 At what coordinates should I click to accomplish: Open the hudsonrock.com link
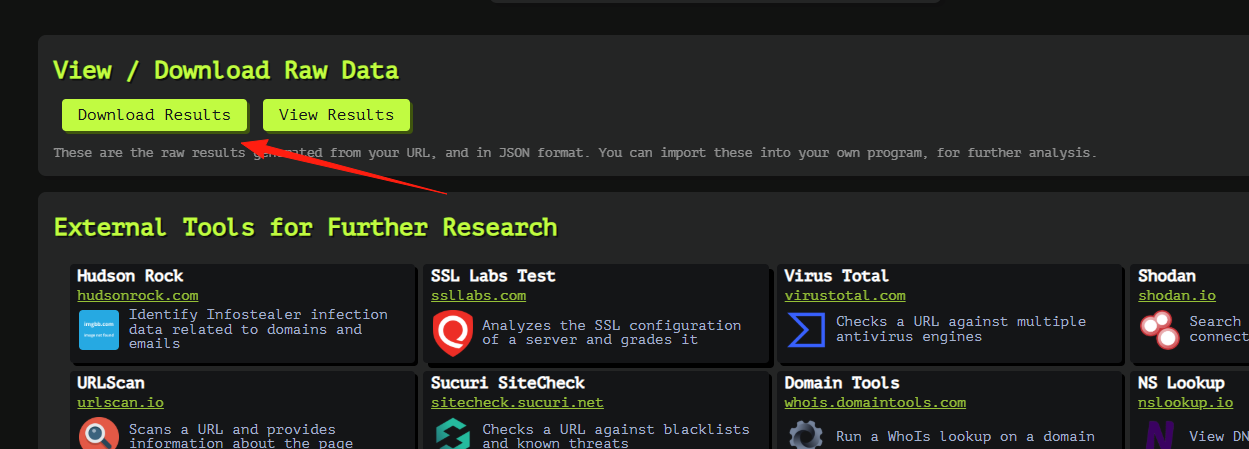137,295
